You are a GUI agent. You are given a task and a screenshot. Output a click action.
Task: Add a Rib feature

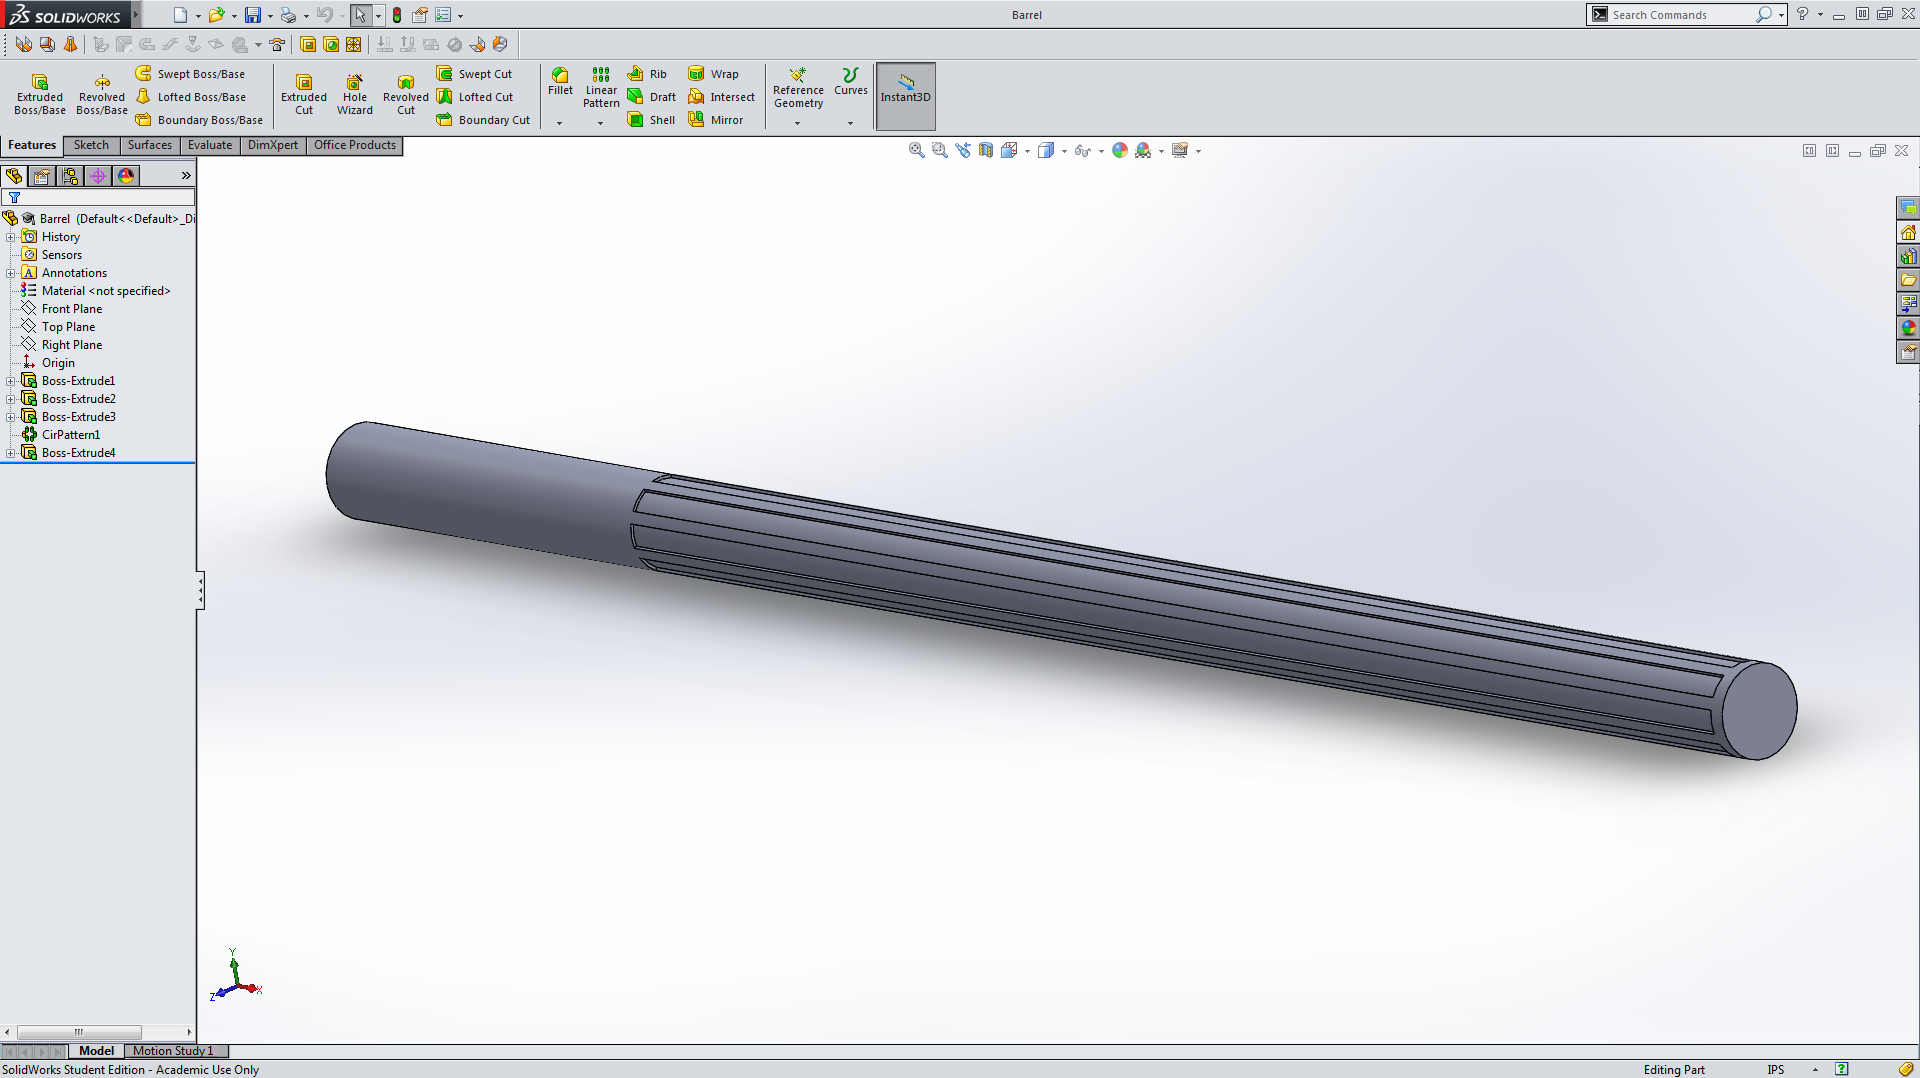647,74
